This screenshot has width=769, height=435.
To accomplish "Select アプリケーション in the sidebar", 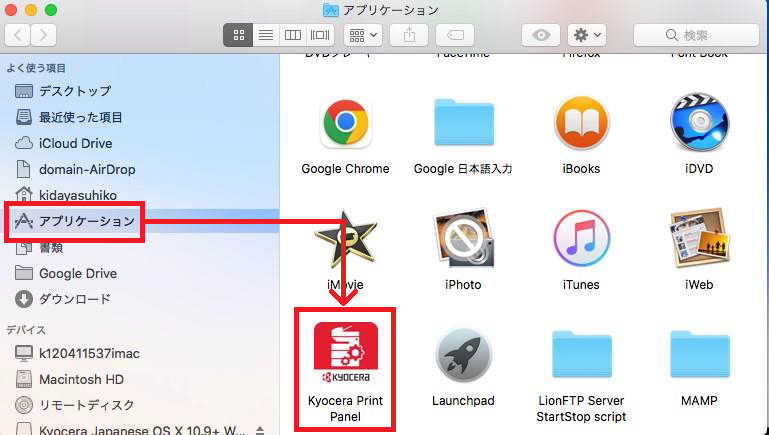I will pyautogui.click(x=86, y=221).
